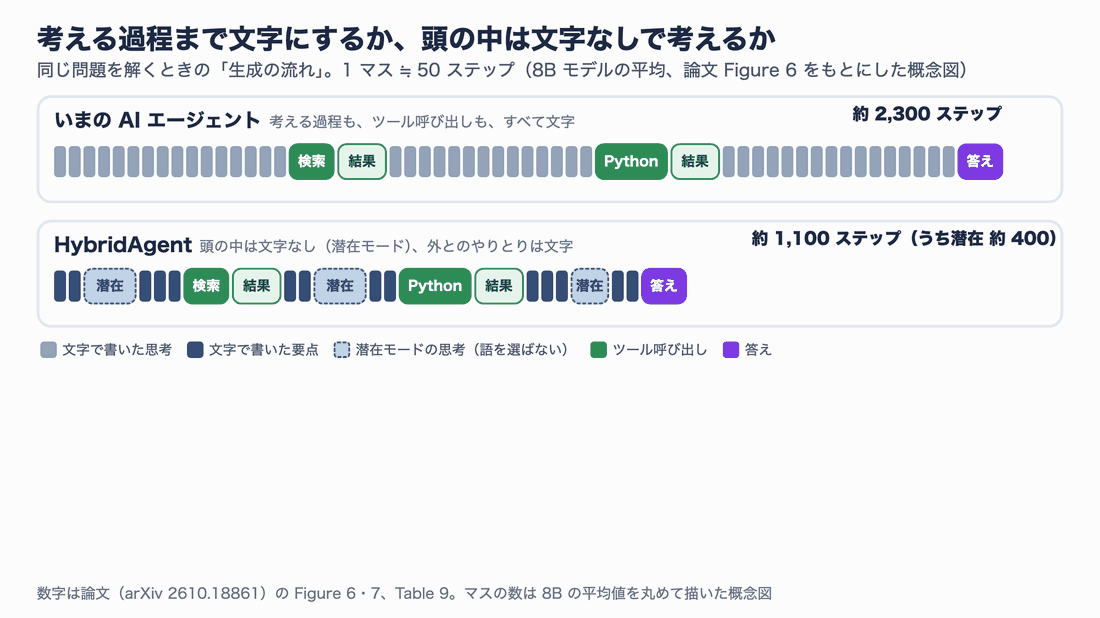Click the label 約 2,300 ステップ
The height and width of the screenshot is (618, 1100).
click(x=927, y=114)
